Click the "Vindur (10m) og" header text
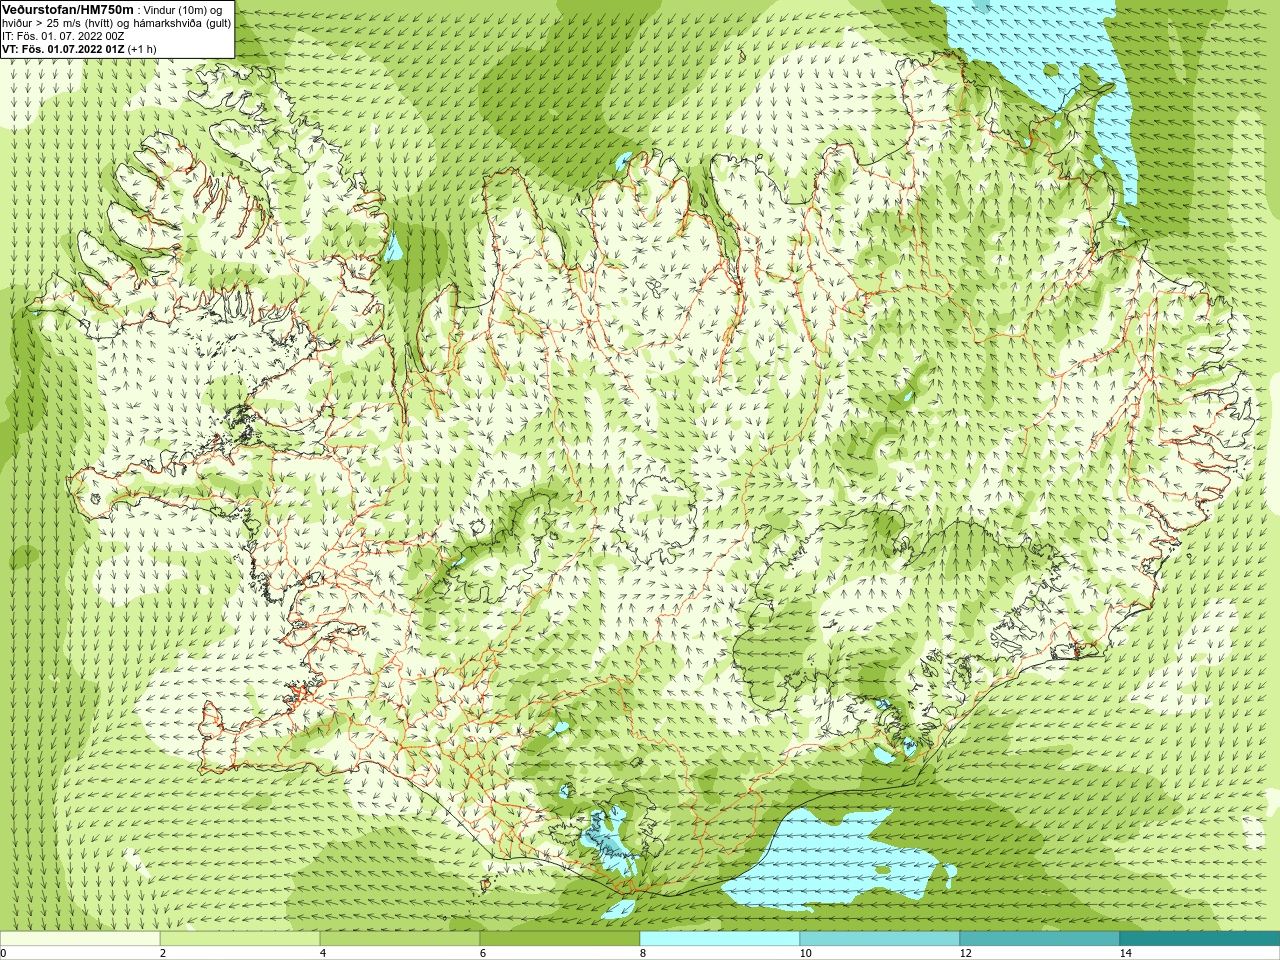The width and height of the screenshot is (1280, 960). [x=183, y=9]
